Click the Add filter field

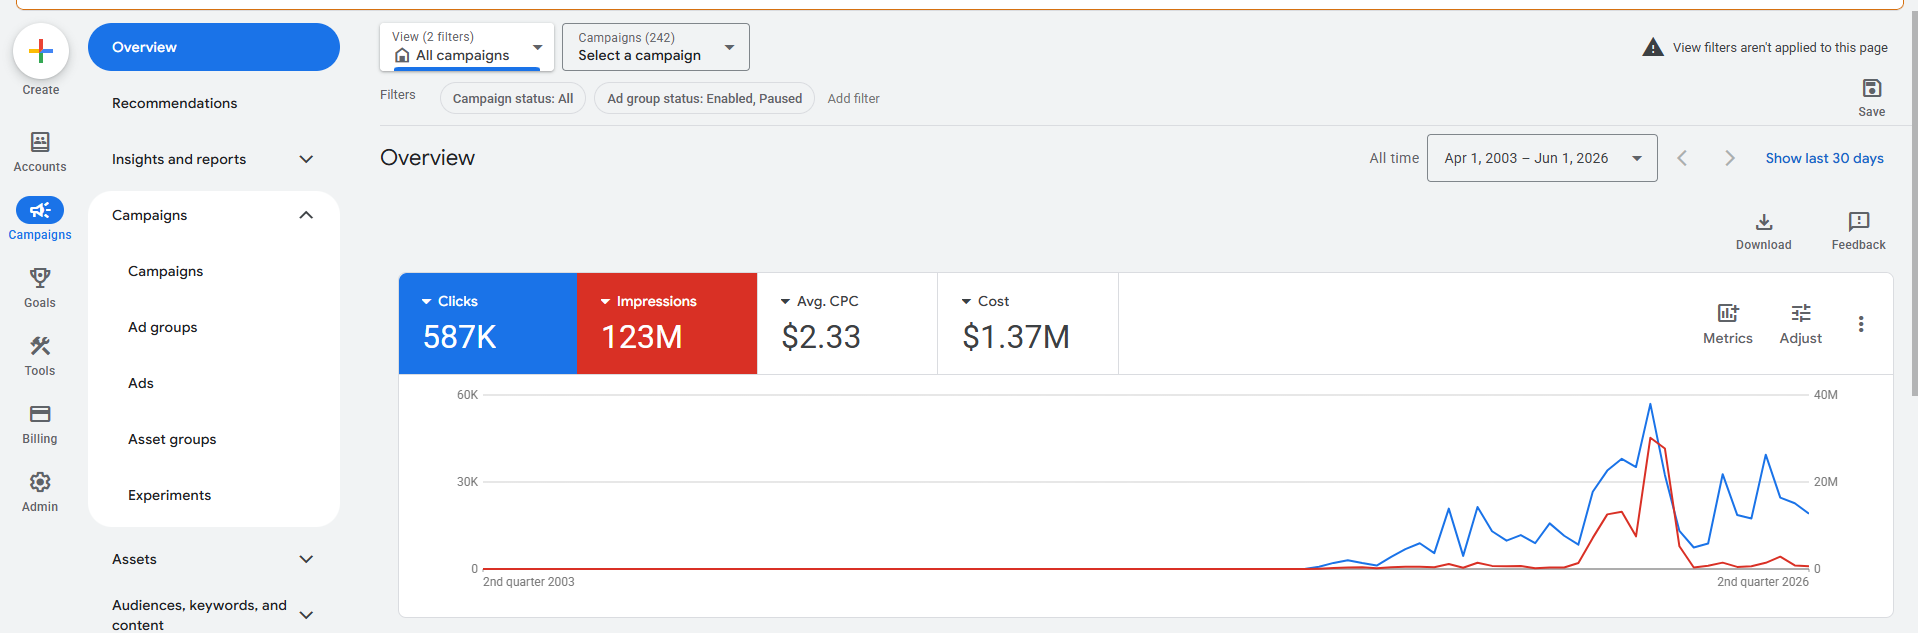[854, 98]
